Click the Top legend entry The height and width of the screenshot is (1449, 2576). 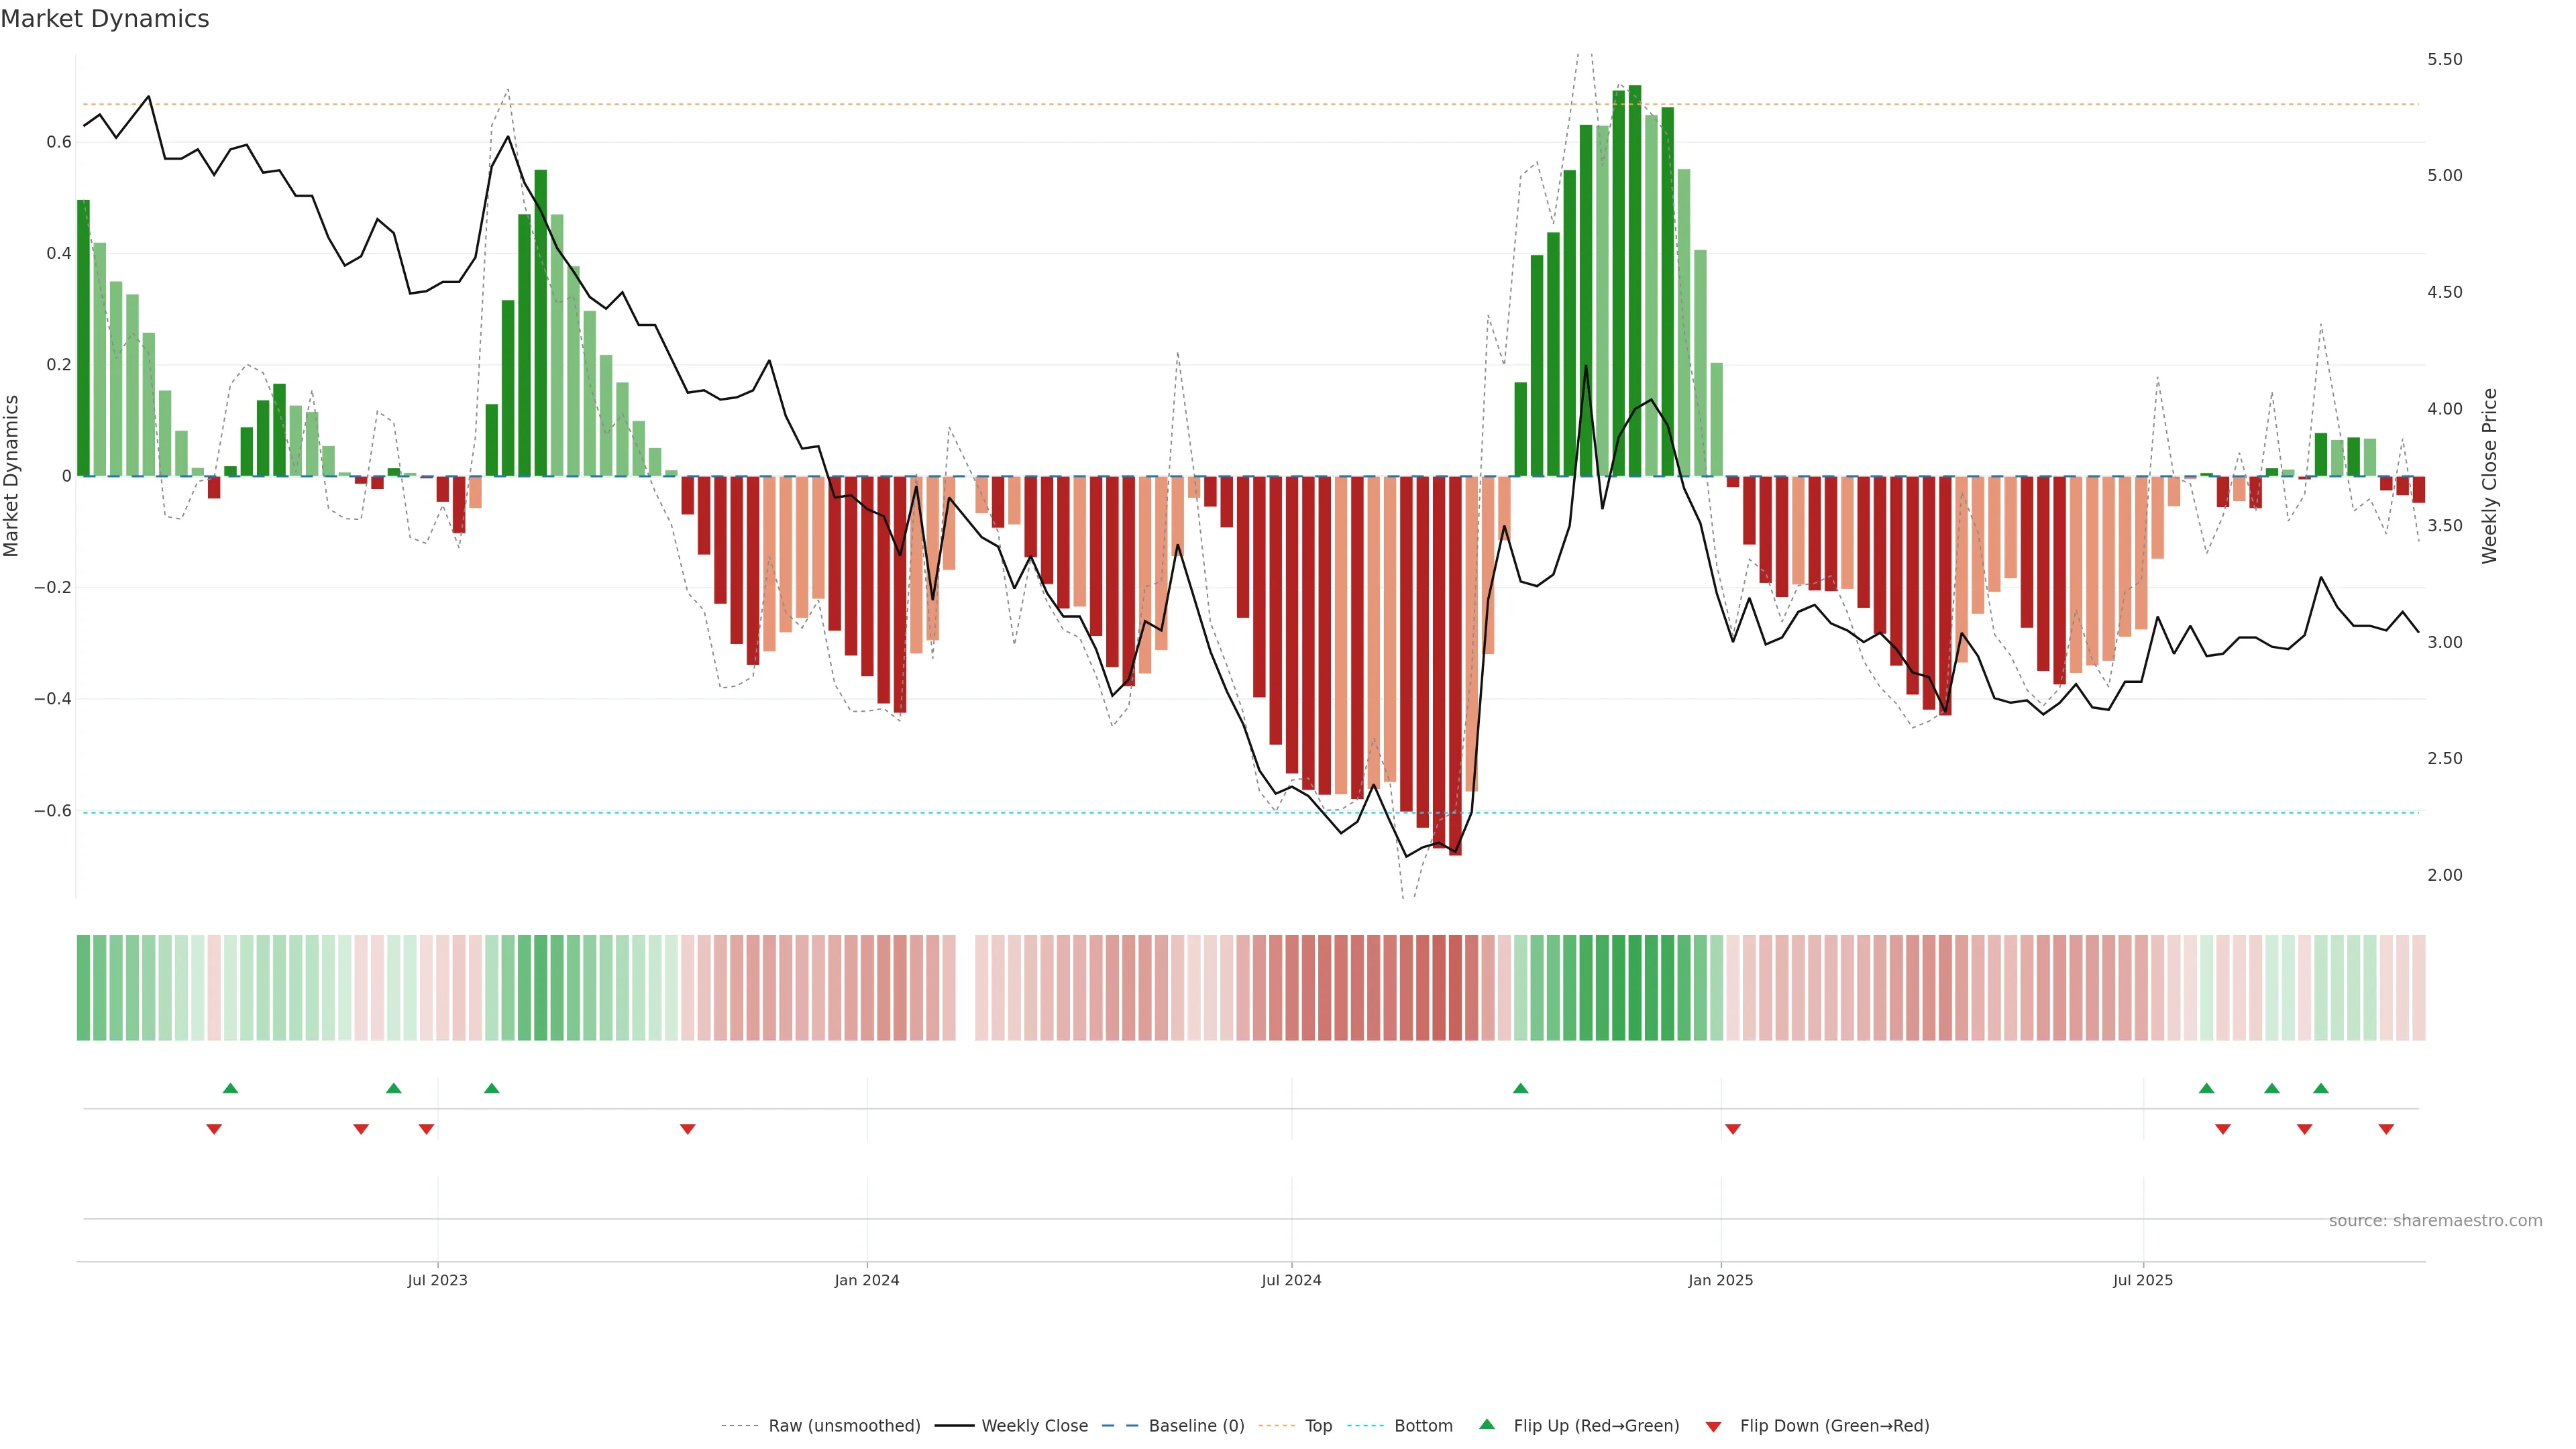pyautogui.click(x=1318, y=1426)
